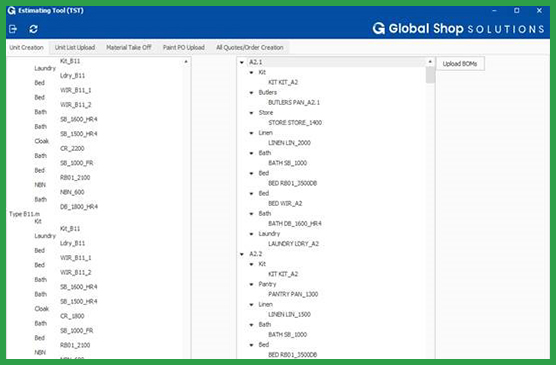
Task: Switch to the Unit List Upload tab
Action: pyautogui.click(x=75, y=48)
